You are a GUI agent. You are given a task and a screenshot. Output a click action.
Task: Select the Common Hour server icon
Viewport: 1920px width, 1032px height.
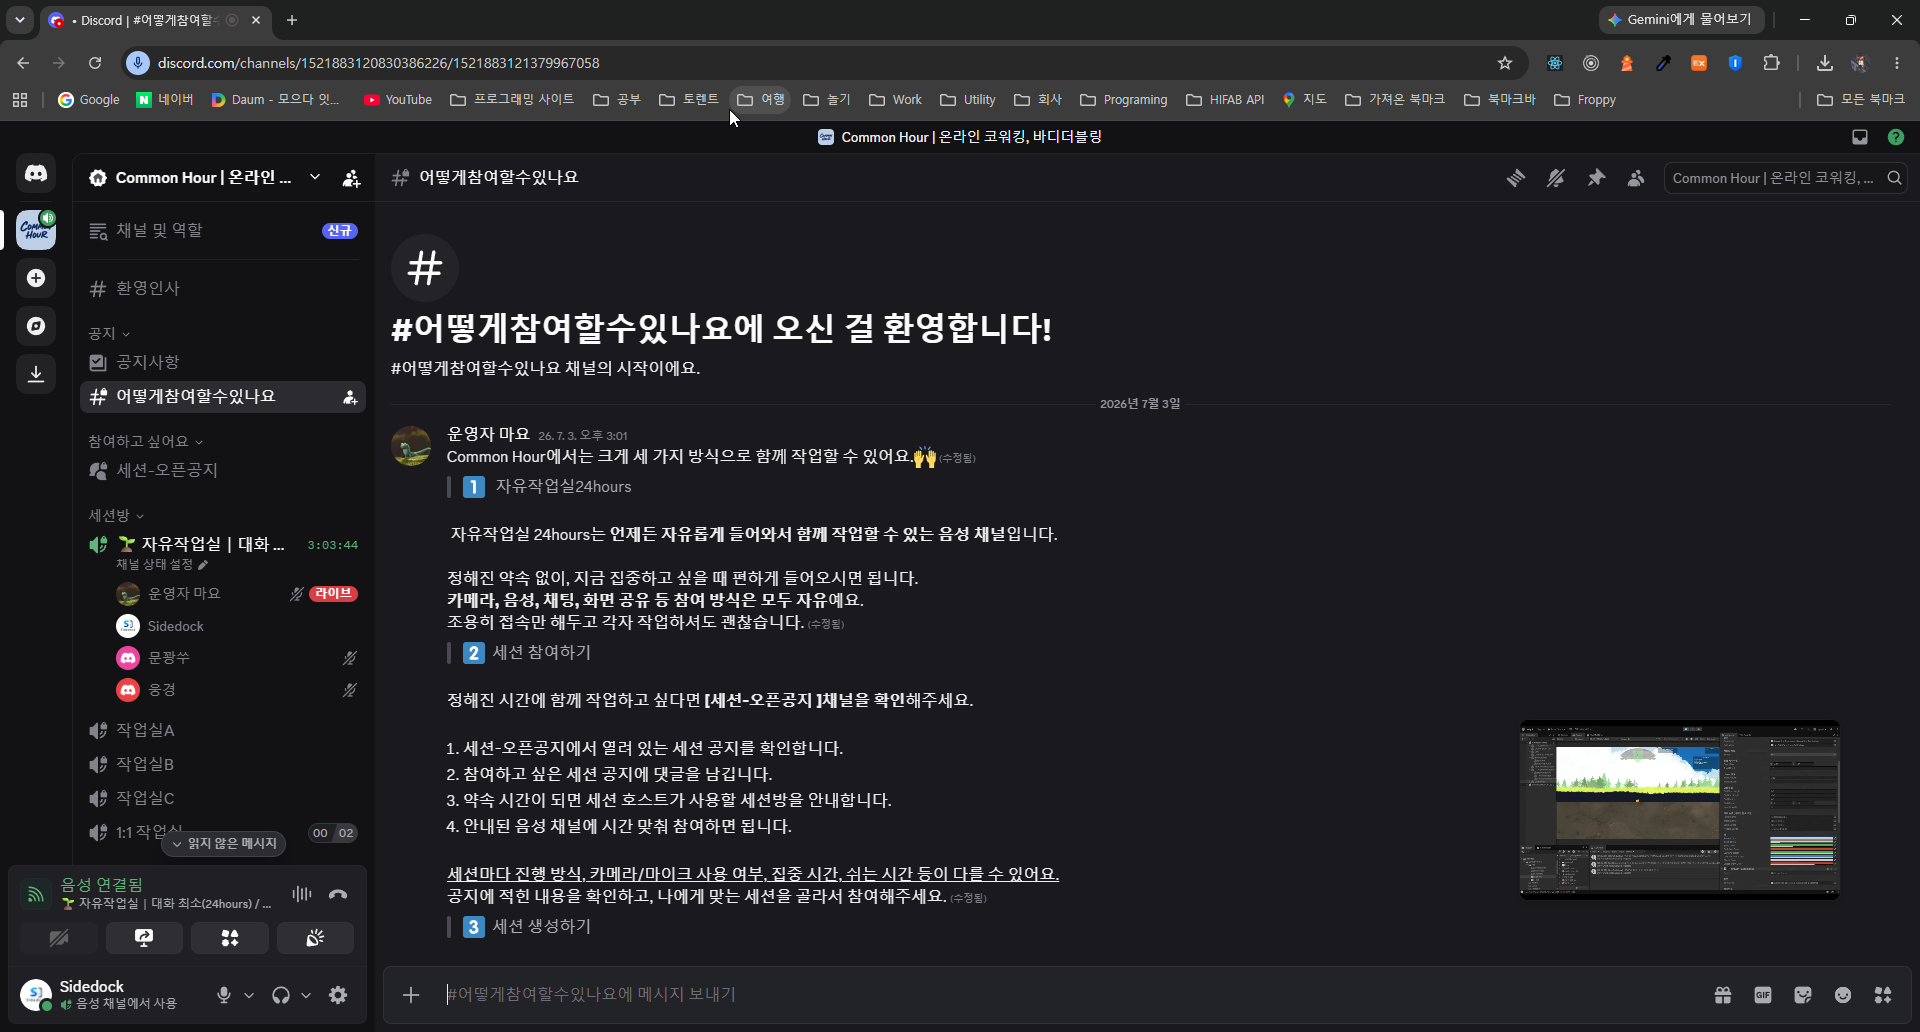[36, 230]
